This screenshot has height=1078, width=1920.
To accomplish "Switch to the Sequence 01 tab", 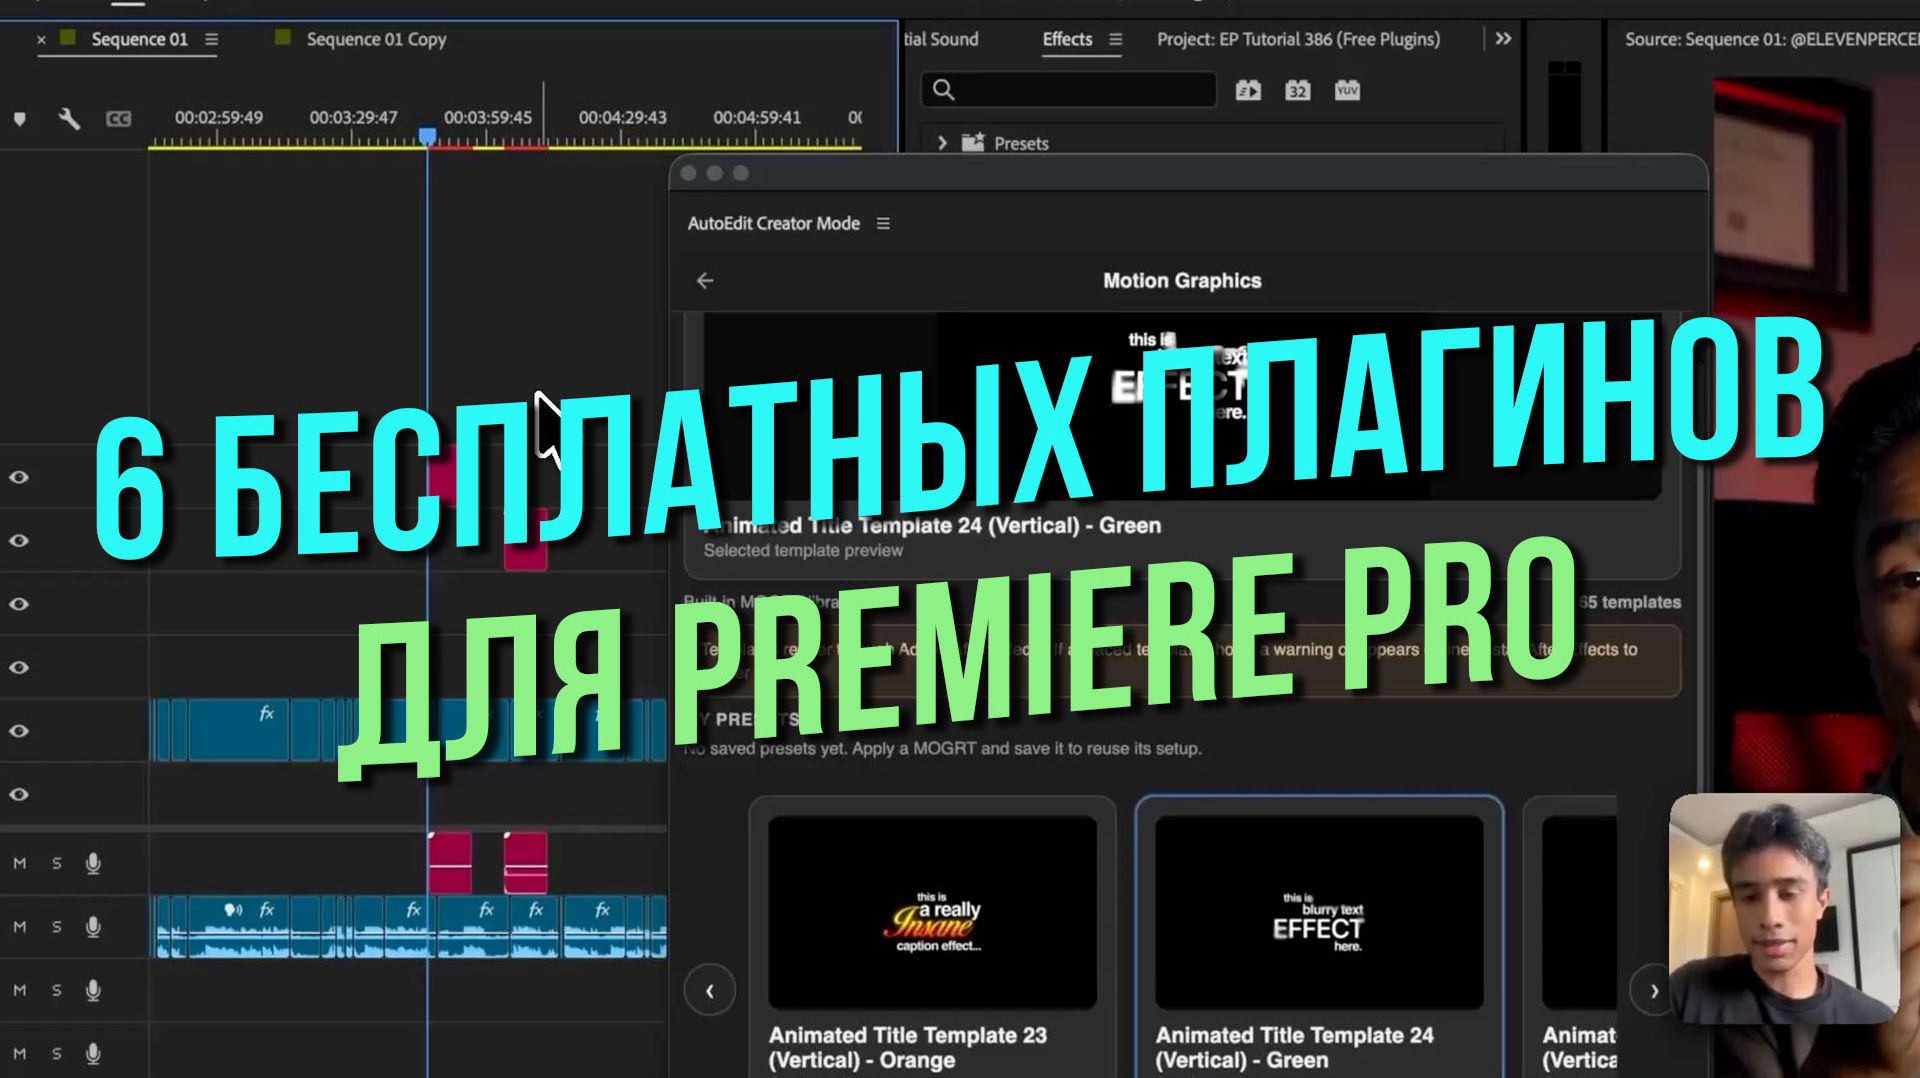I will [139, 39].
